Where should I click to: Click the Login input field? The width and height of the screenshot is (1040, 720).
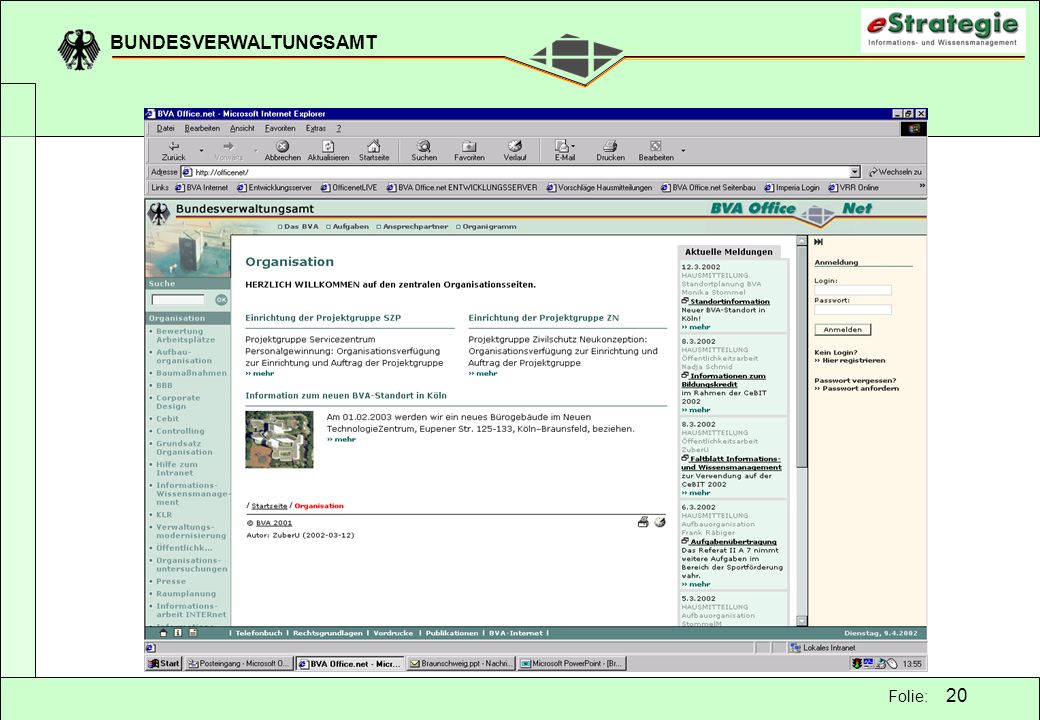point(853,290)
